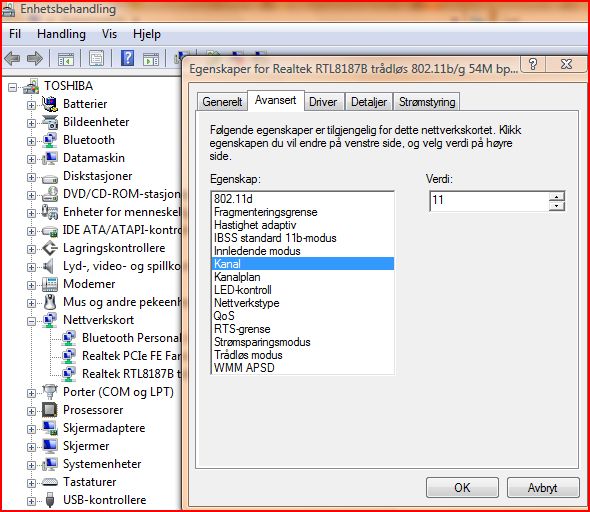The image size is (590, 512).
Task: Open the Strømstyring tab
Action: (x=427, y=102)
